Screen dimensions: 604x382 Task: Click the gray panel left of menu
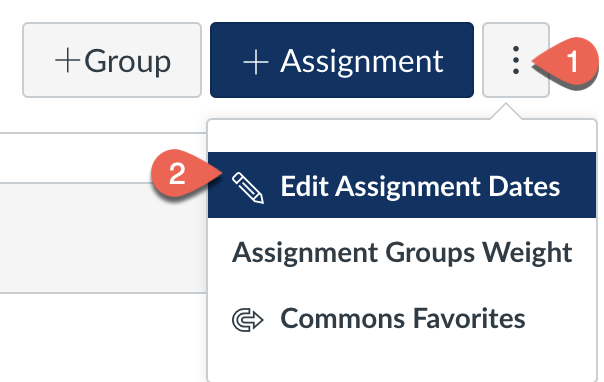[x=103, y=238]
